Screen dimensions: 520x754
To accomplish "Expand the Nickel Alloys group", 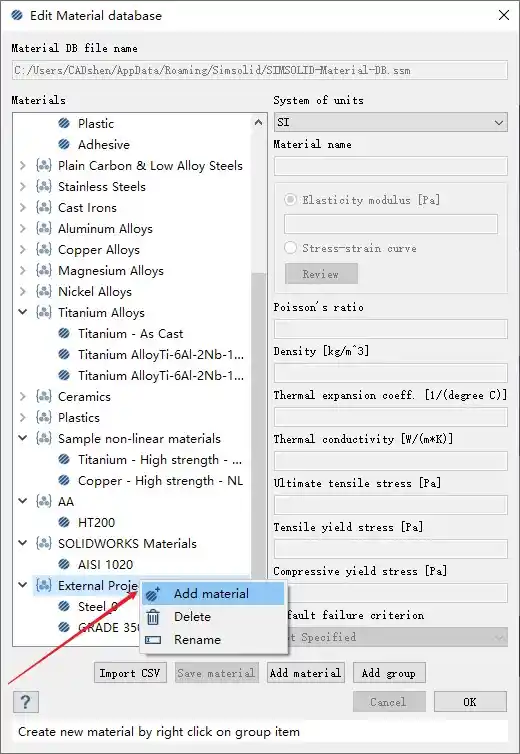I will tap(23, 291).
